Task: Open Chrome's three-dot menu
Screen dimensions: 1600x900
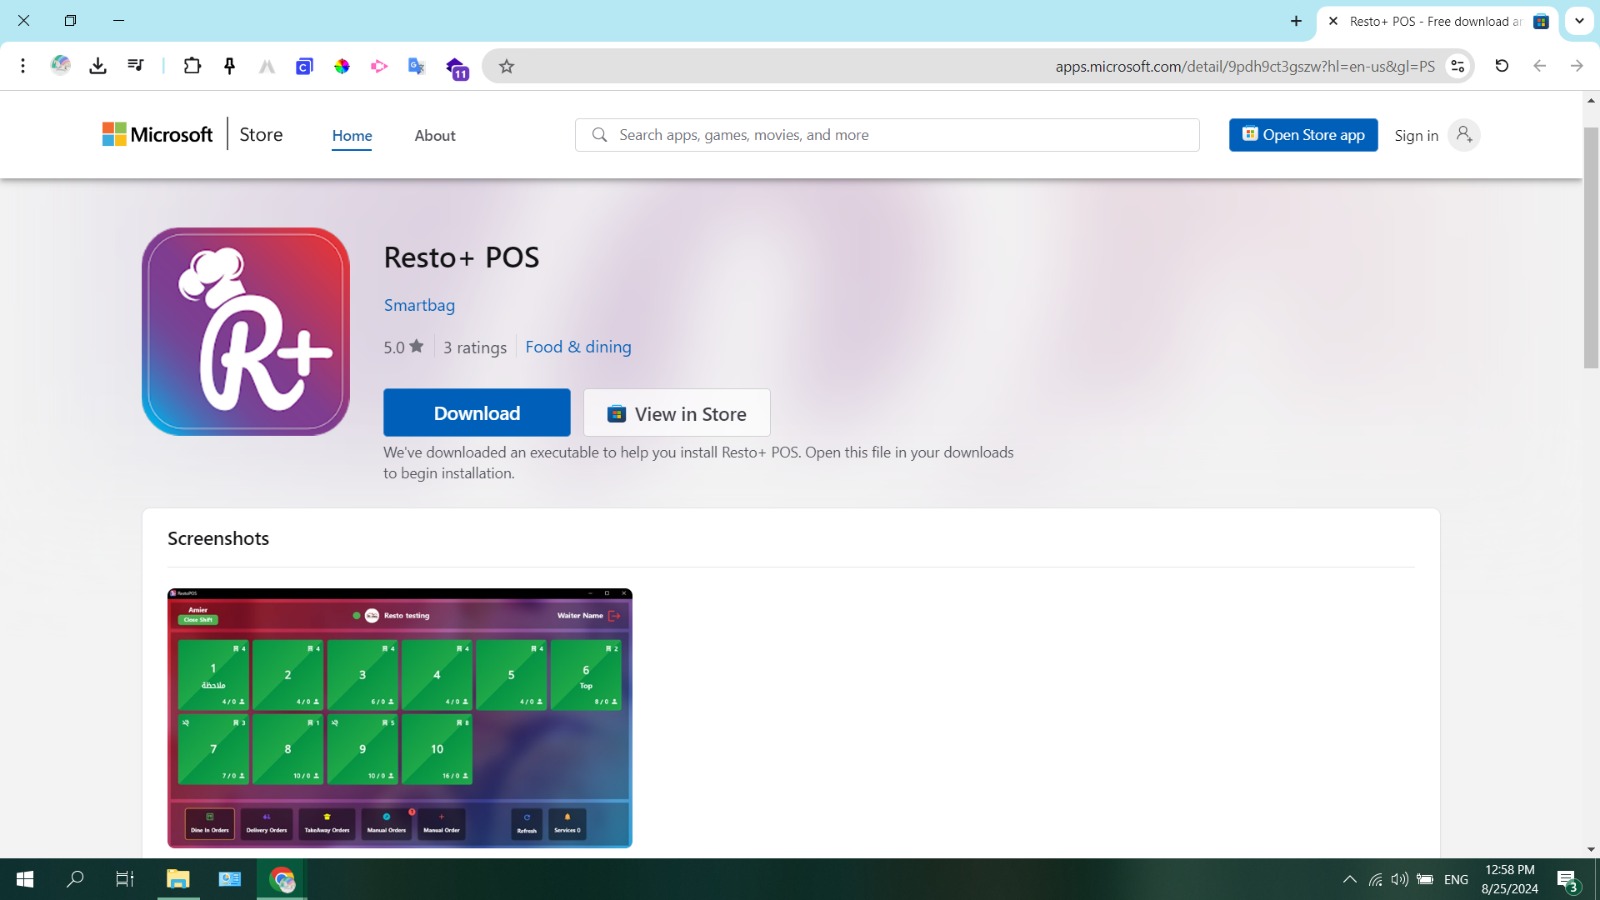Action: [x=22, y=66]
